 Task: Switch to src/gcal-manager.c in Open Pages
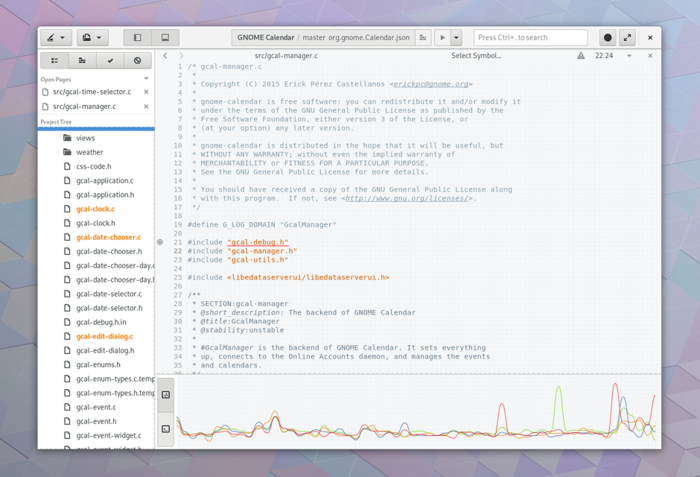85,106
